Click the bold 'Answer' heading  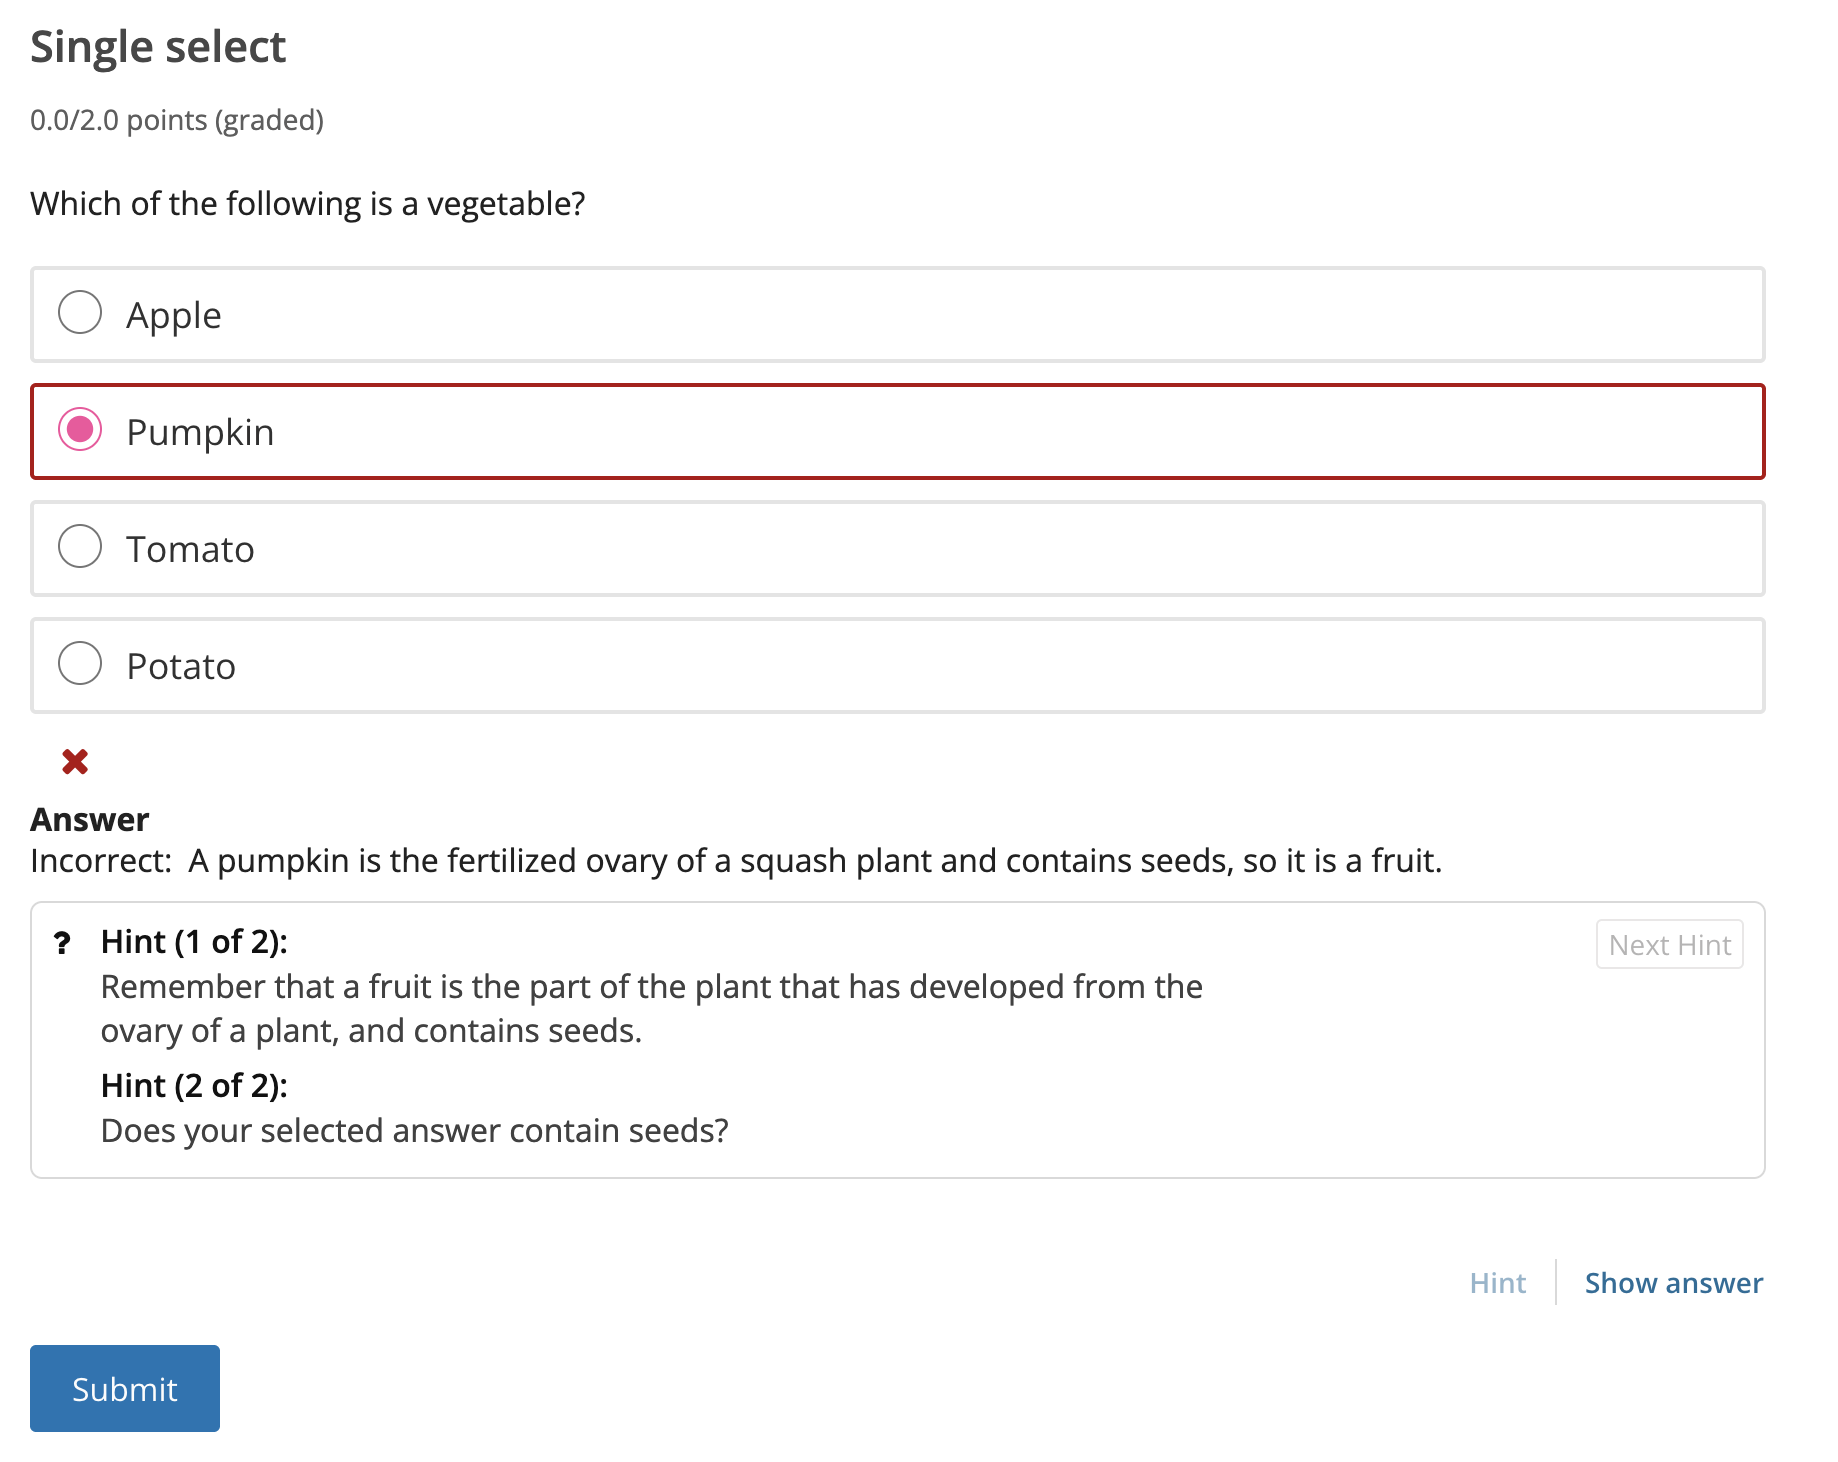90,820
